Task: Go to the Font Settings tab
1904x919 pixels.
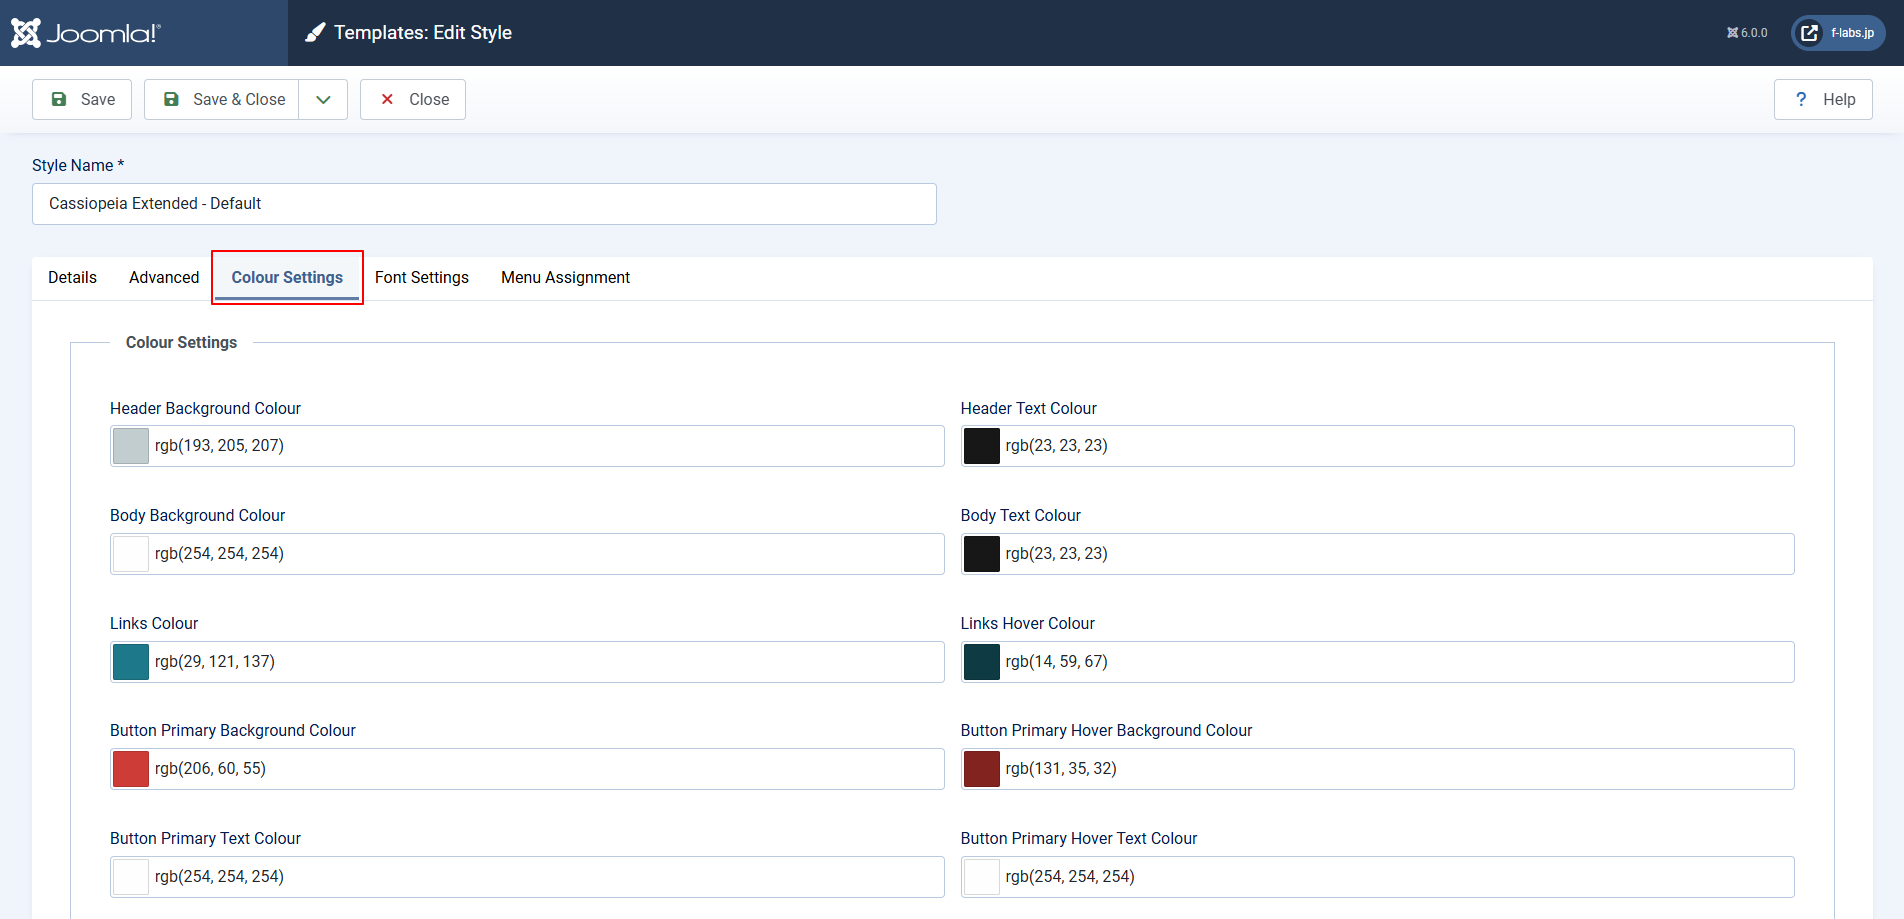Action: pos(421,277)
